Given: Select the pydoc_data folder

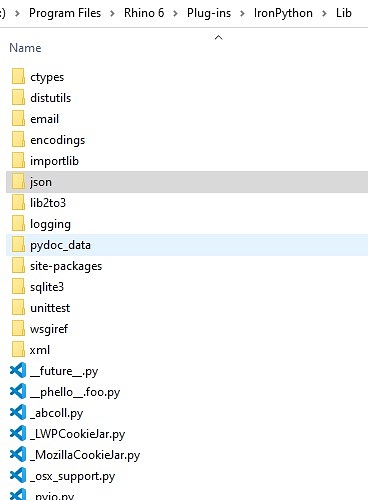Looking at the screenshot, I should tap(187, 245).
